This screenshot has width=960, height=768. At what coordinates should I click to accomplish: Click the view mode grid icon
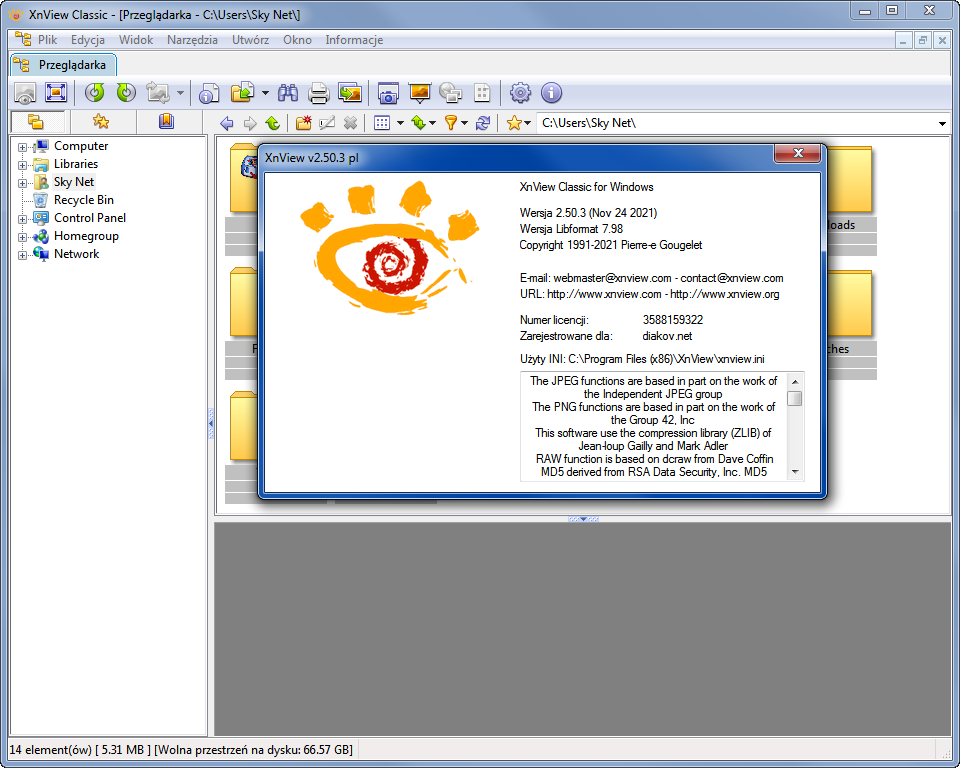382,123
